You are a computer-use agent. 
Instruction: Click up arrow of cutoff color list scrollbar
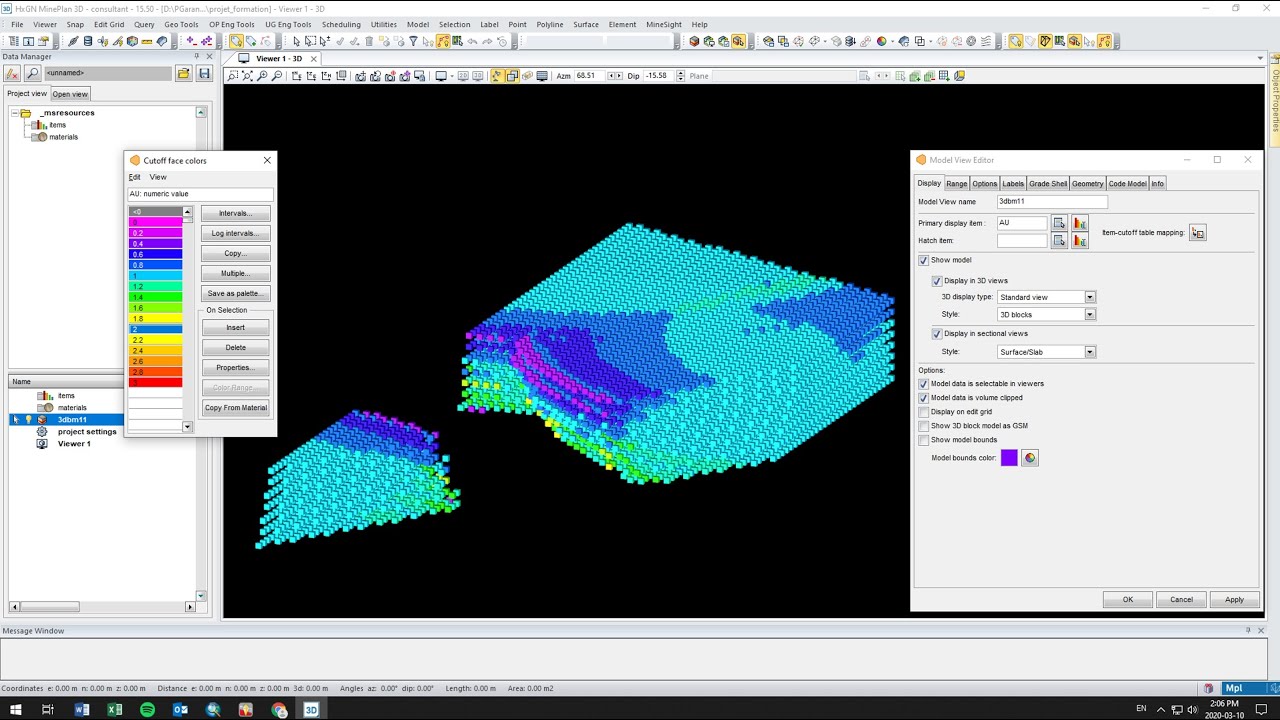(187, 212)
